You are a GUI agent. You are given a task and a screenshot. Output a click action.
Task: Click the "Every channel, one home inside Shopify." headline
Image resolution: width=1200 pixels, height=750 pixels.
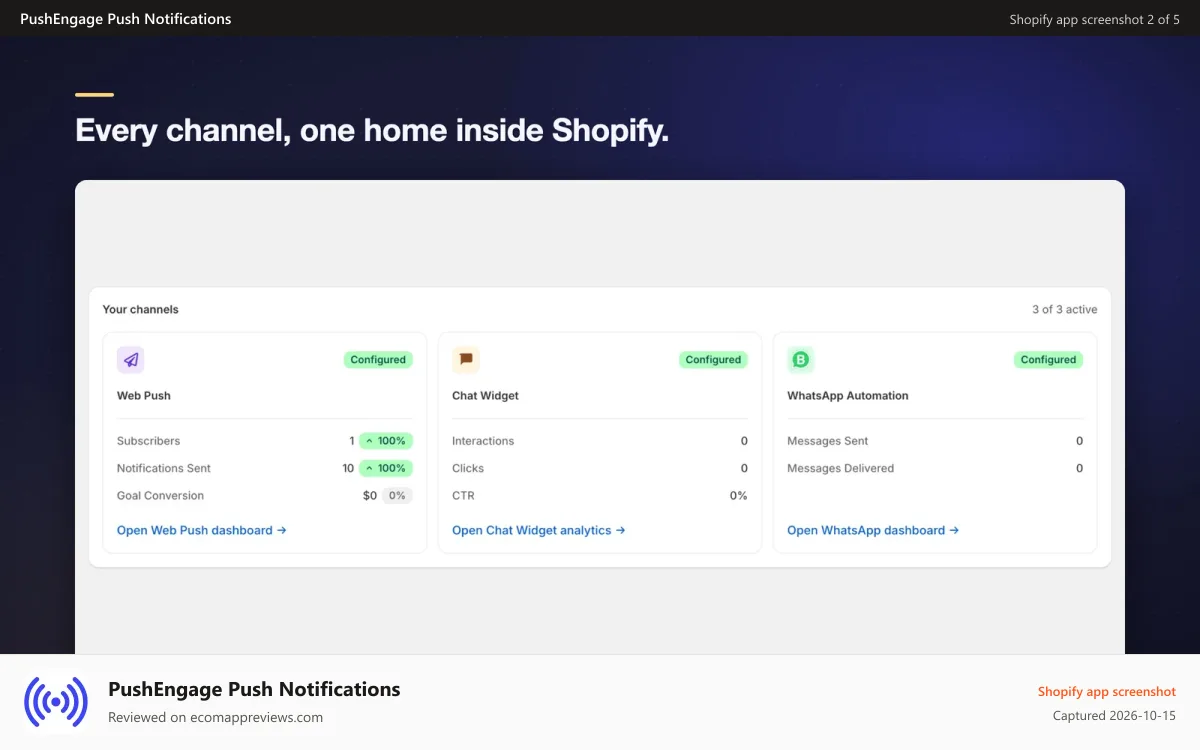(x=372, y=131)
